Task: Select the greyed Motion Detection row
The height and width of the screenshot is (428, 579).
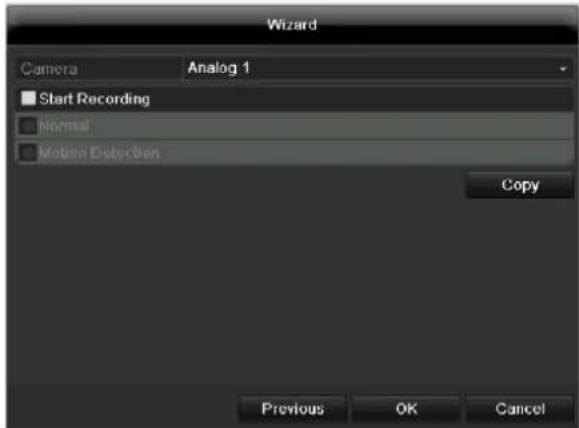Action: pyautogui.click(x=294, y=152)
